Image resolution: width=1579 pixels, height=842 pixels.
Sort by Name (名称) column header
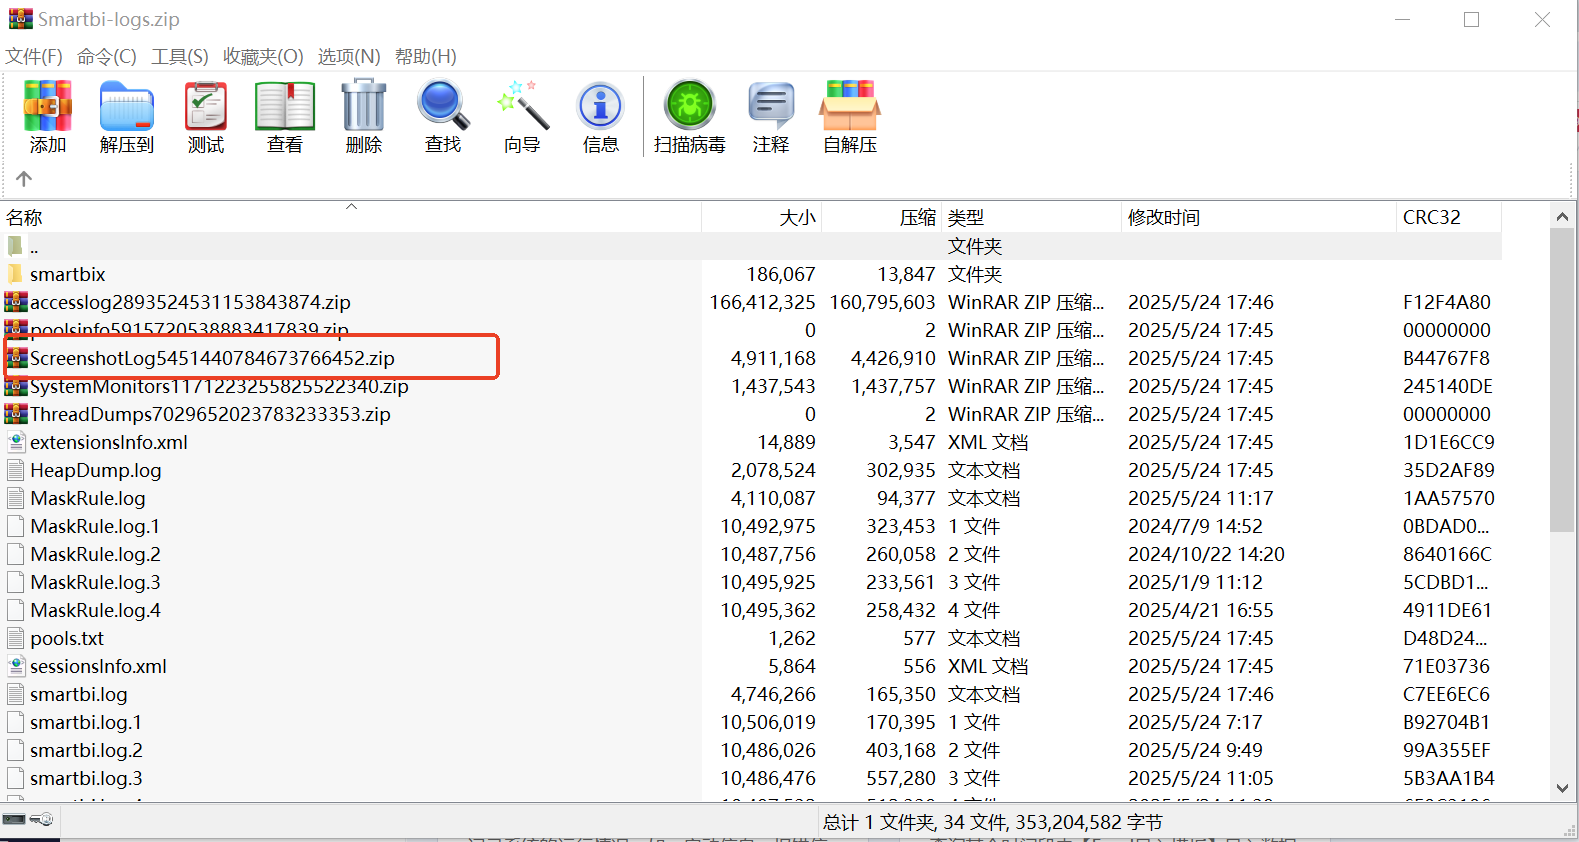point(351,217)
